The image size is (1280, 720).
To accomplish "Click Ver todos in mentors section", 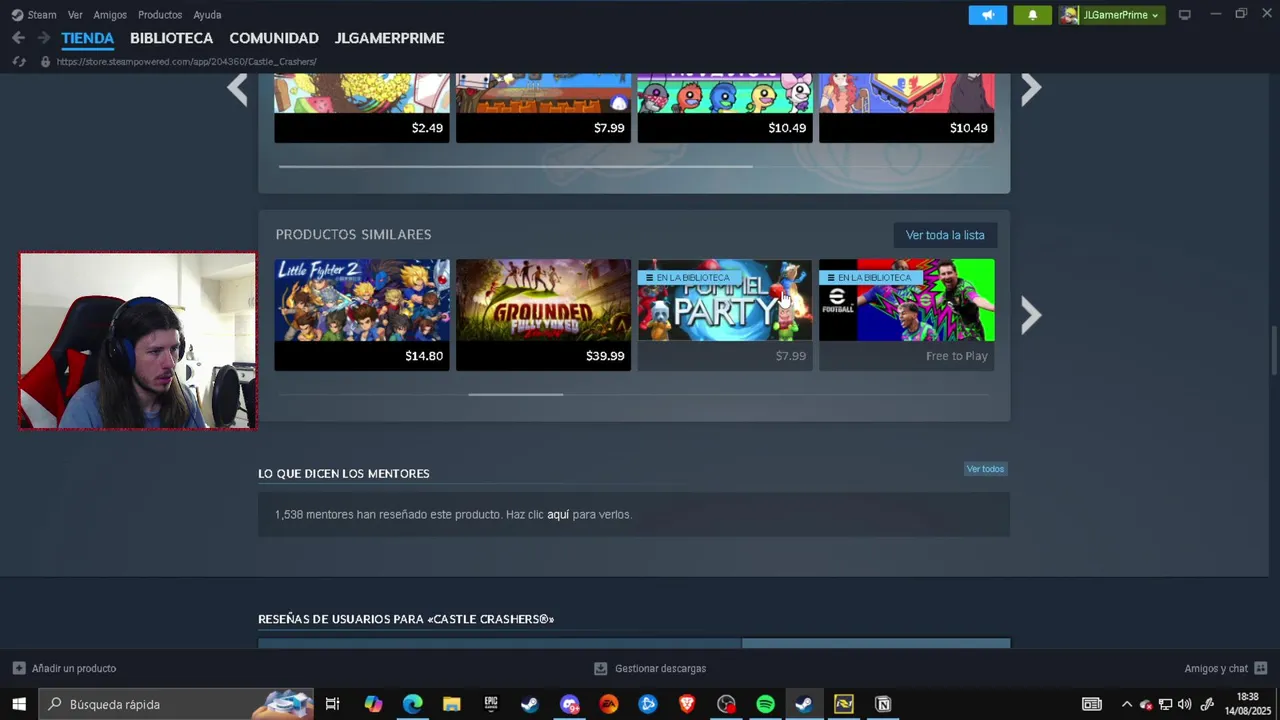I will [985, 469].
